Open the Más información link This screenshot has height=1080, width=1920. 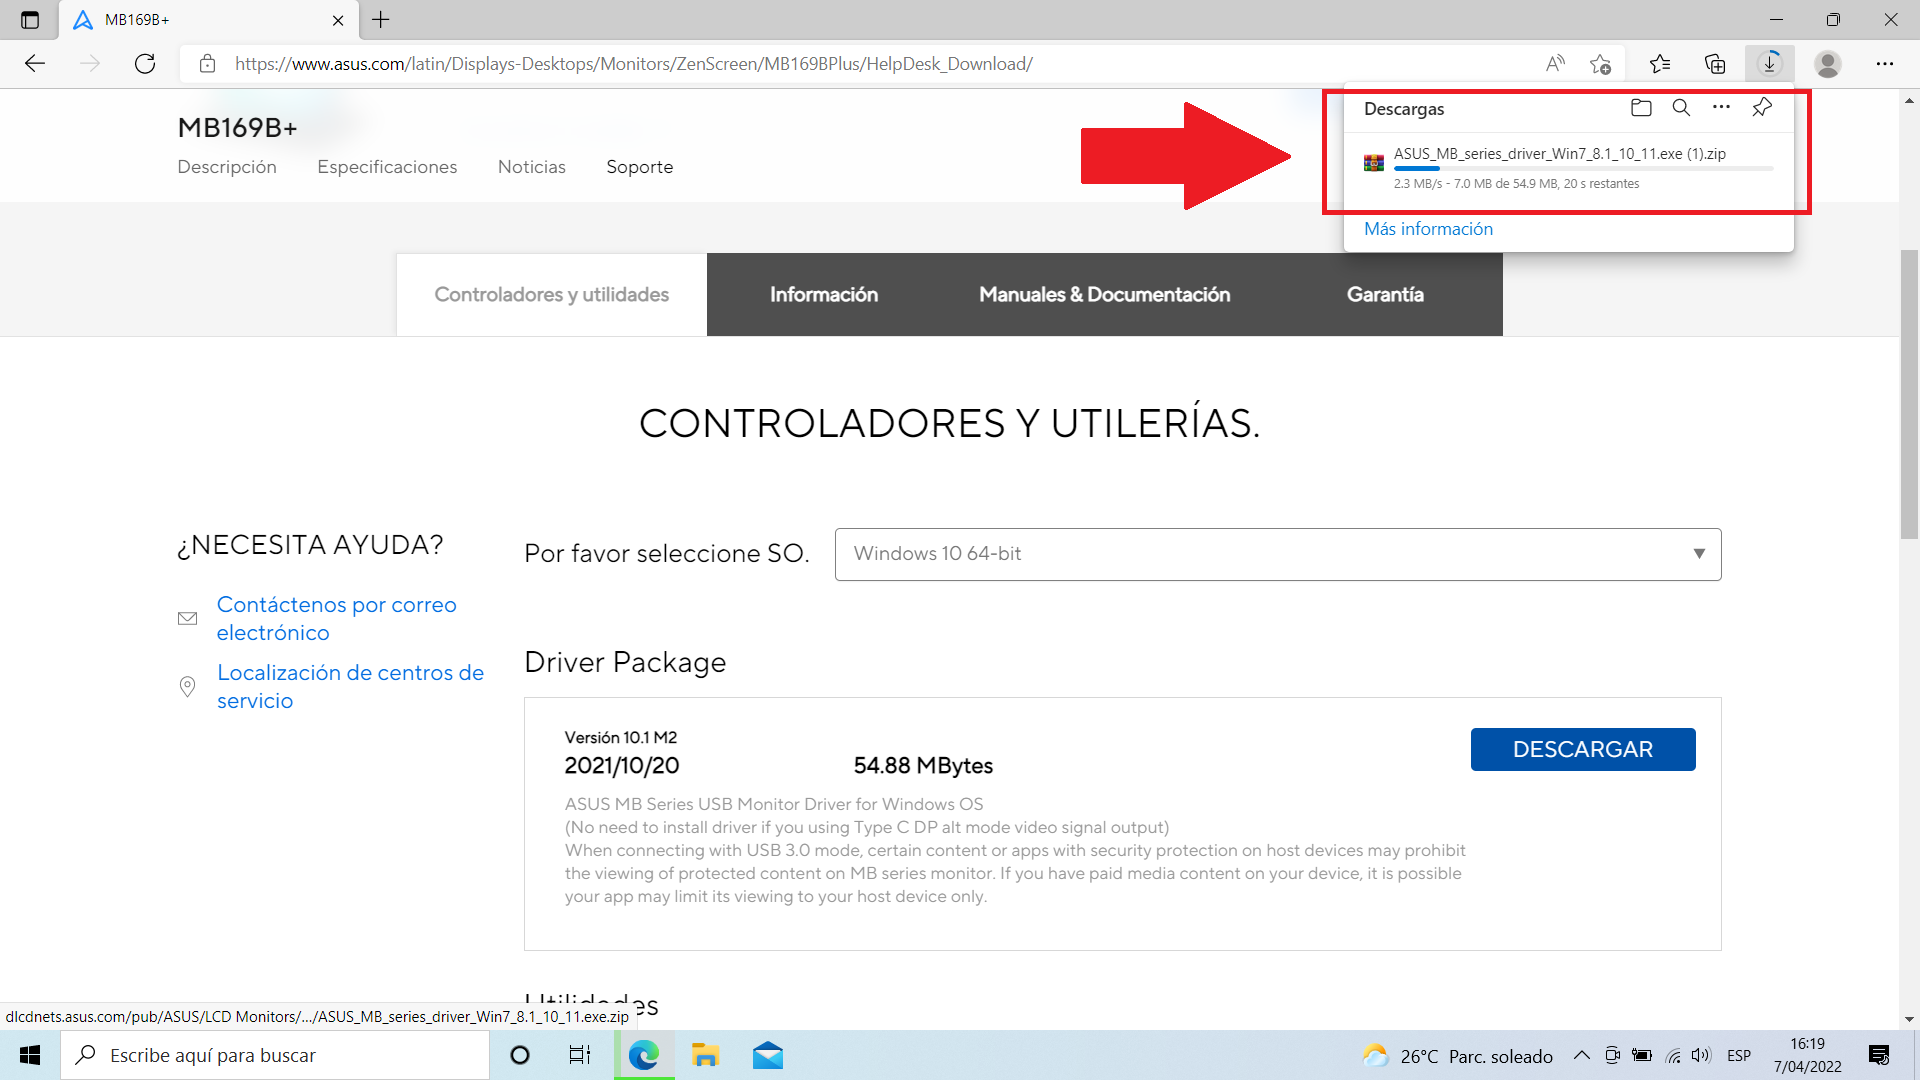pyautogui.click(x=1428, y=229)
